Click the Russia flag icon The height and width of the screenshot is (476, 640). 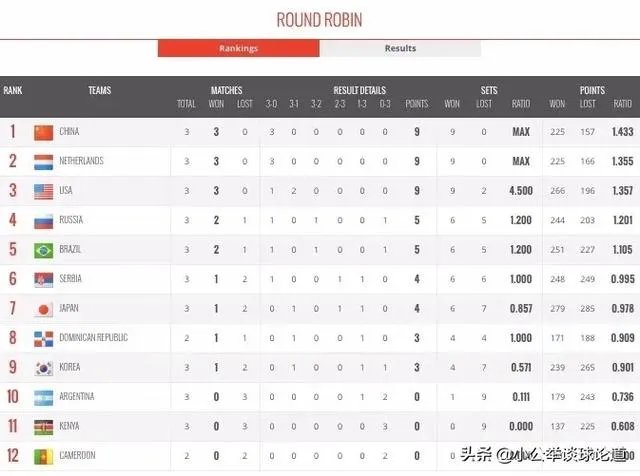pyautogui.click(x=43, y=220)
